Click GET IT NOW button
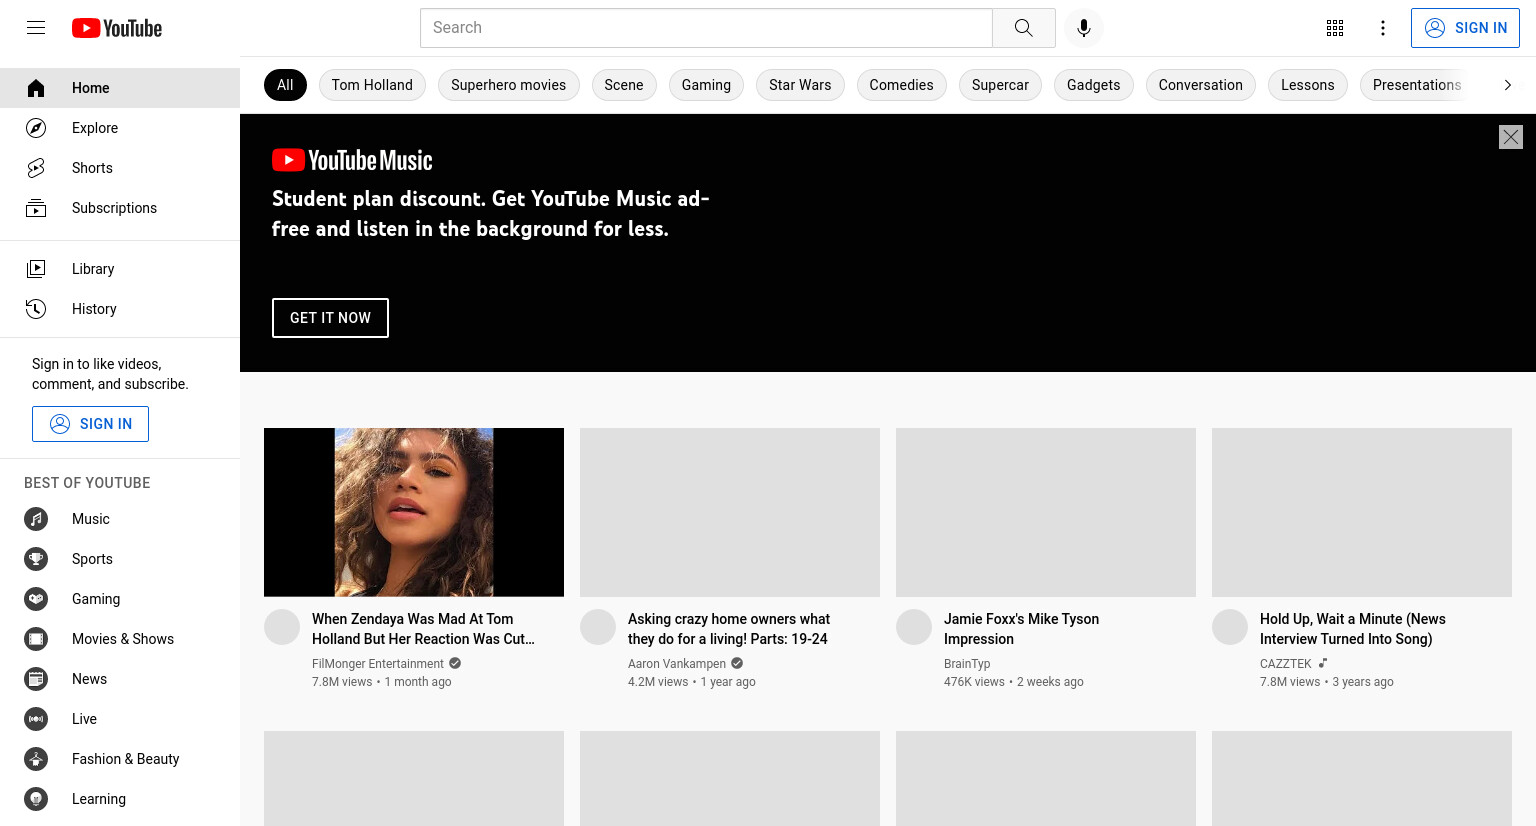Screen dimensions: 1536x826 (330, 318)
